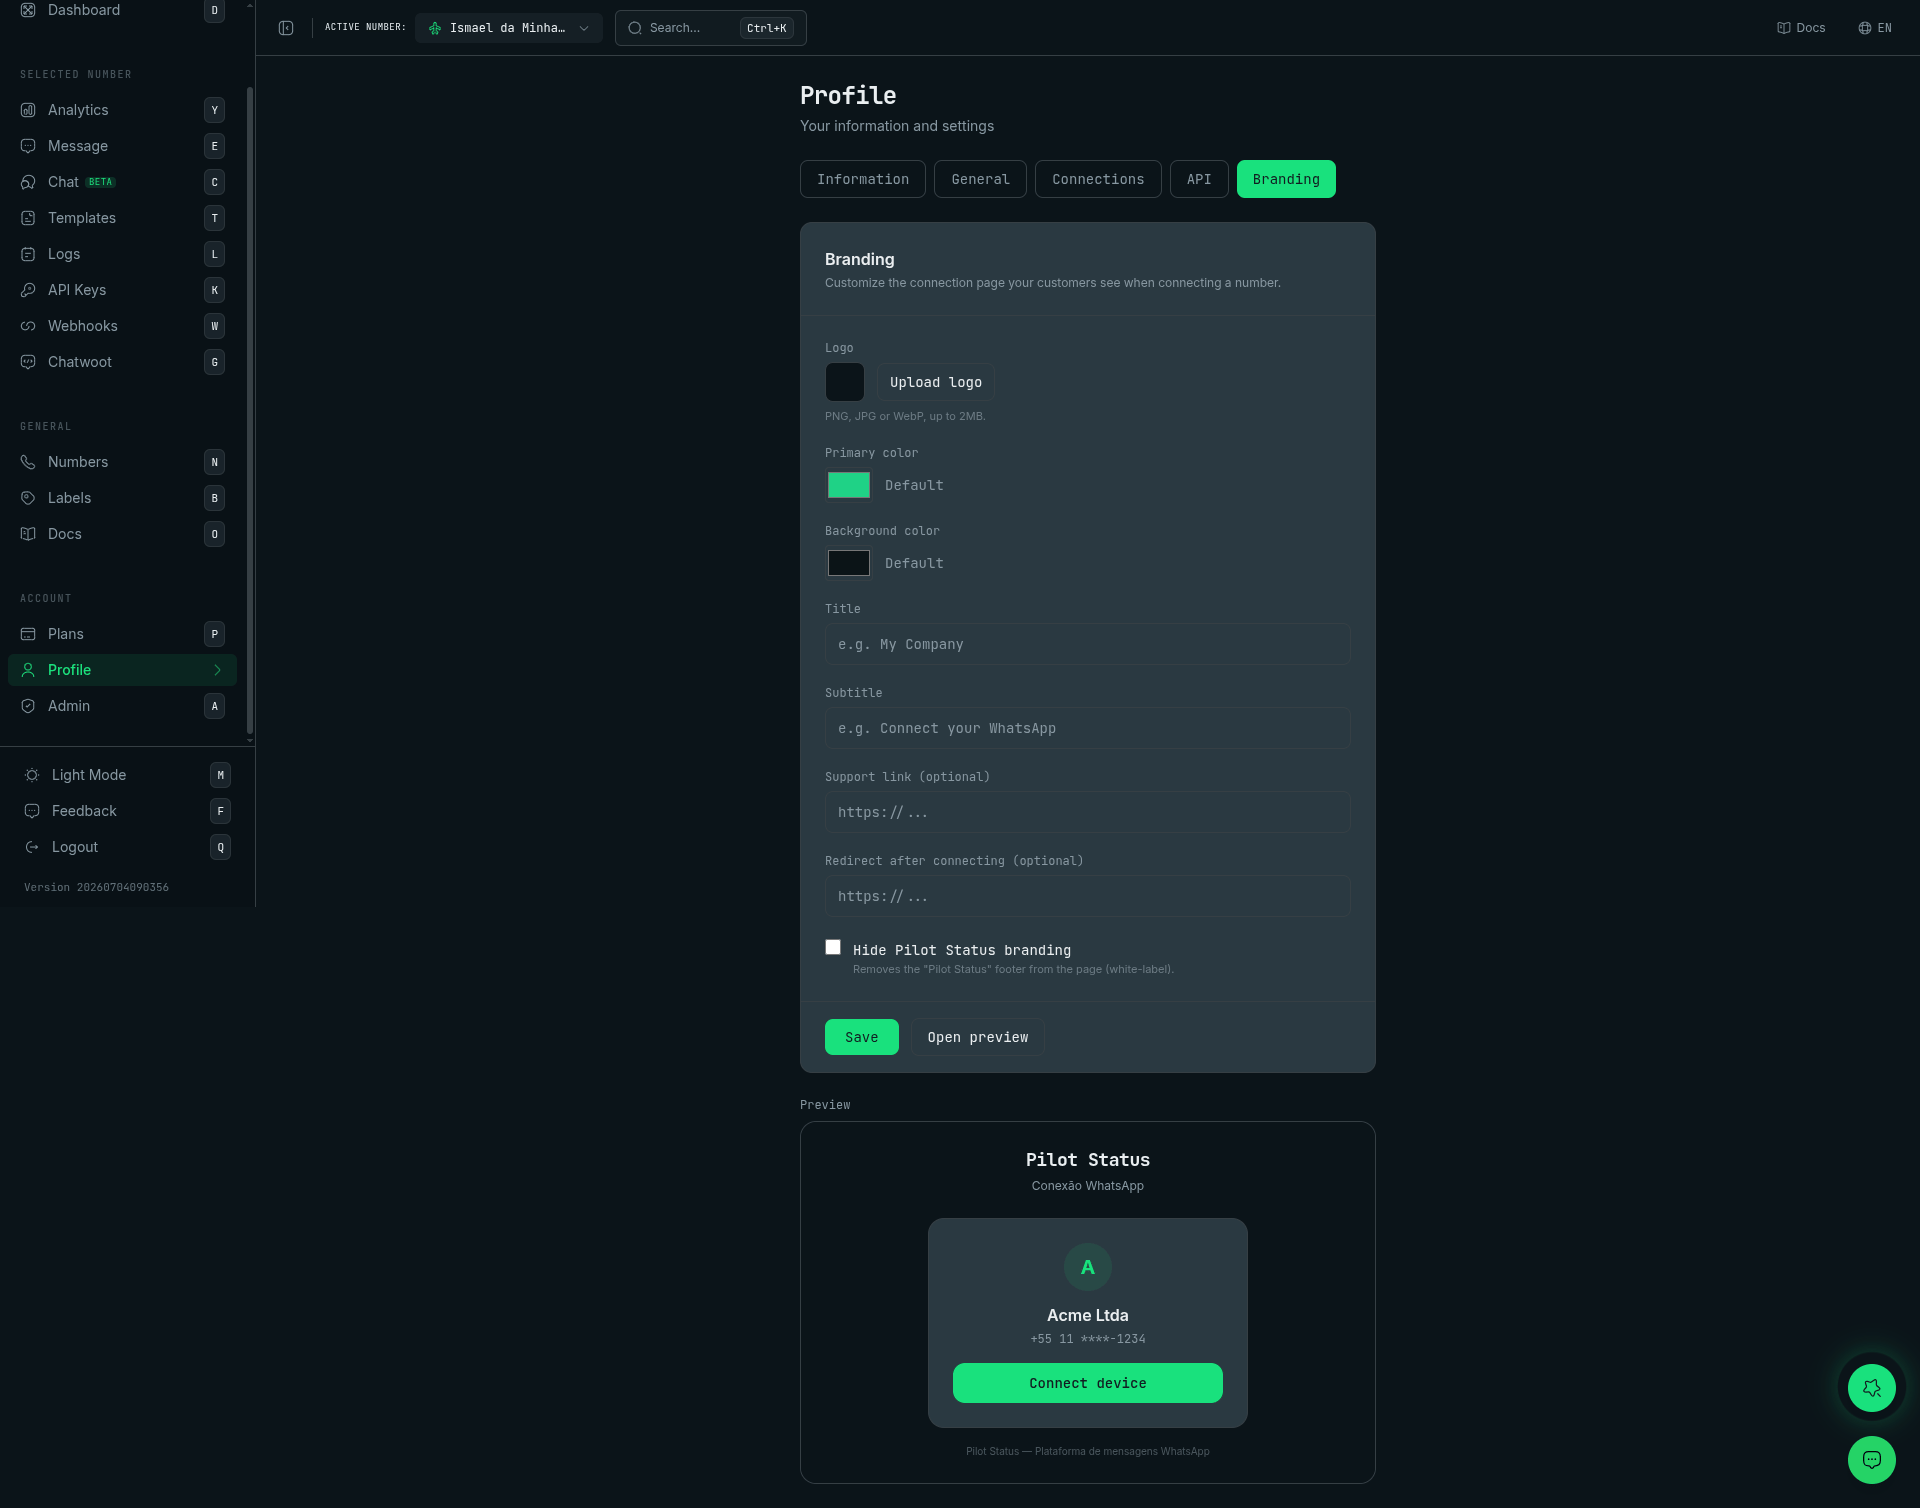Collapse sidebar with panel toggle icon
1920x1508 pixels.
(286, 28)
